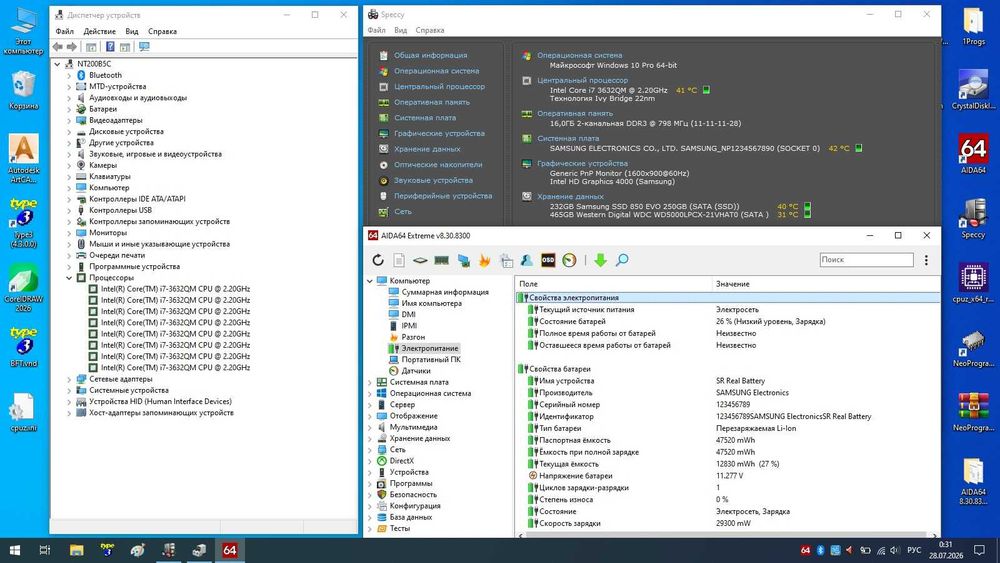Open the Вид menu in Speccy
The height and width of the screenshot is (563, 1000).
[x=401, y=30]
